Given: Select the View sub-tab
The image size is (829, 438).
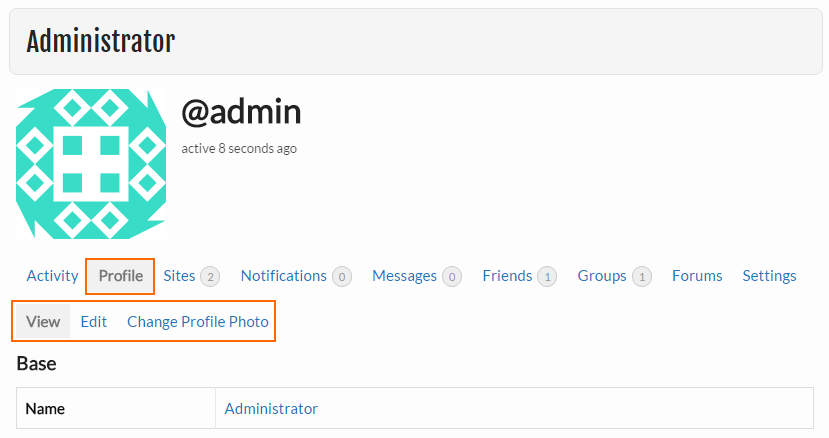Looking at the screenshot, I should click(43, 322).
